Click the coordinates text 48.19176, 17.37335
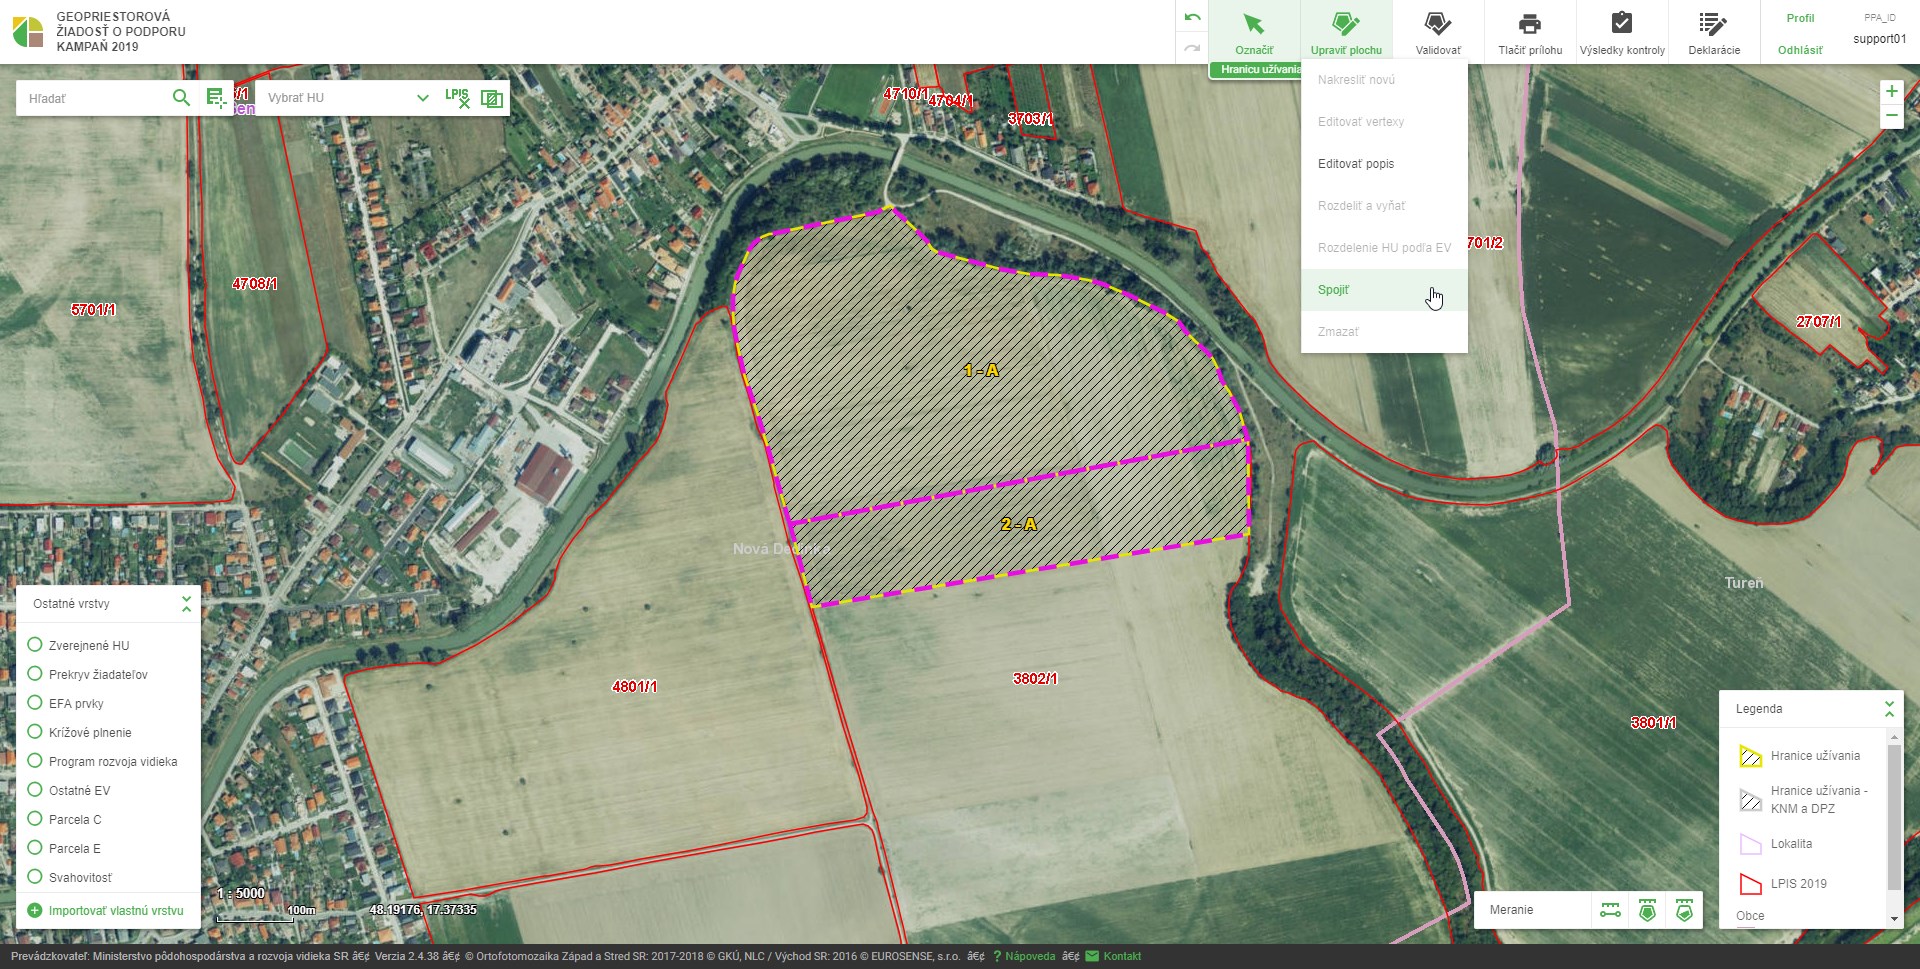 click(423, 910)
